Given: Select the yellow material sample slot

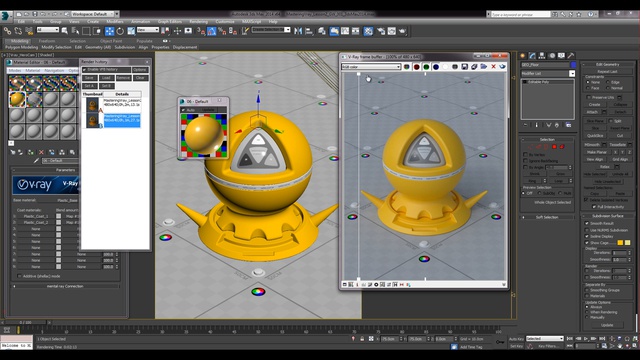Looking at the screenshot, I should pos(17,99).
